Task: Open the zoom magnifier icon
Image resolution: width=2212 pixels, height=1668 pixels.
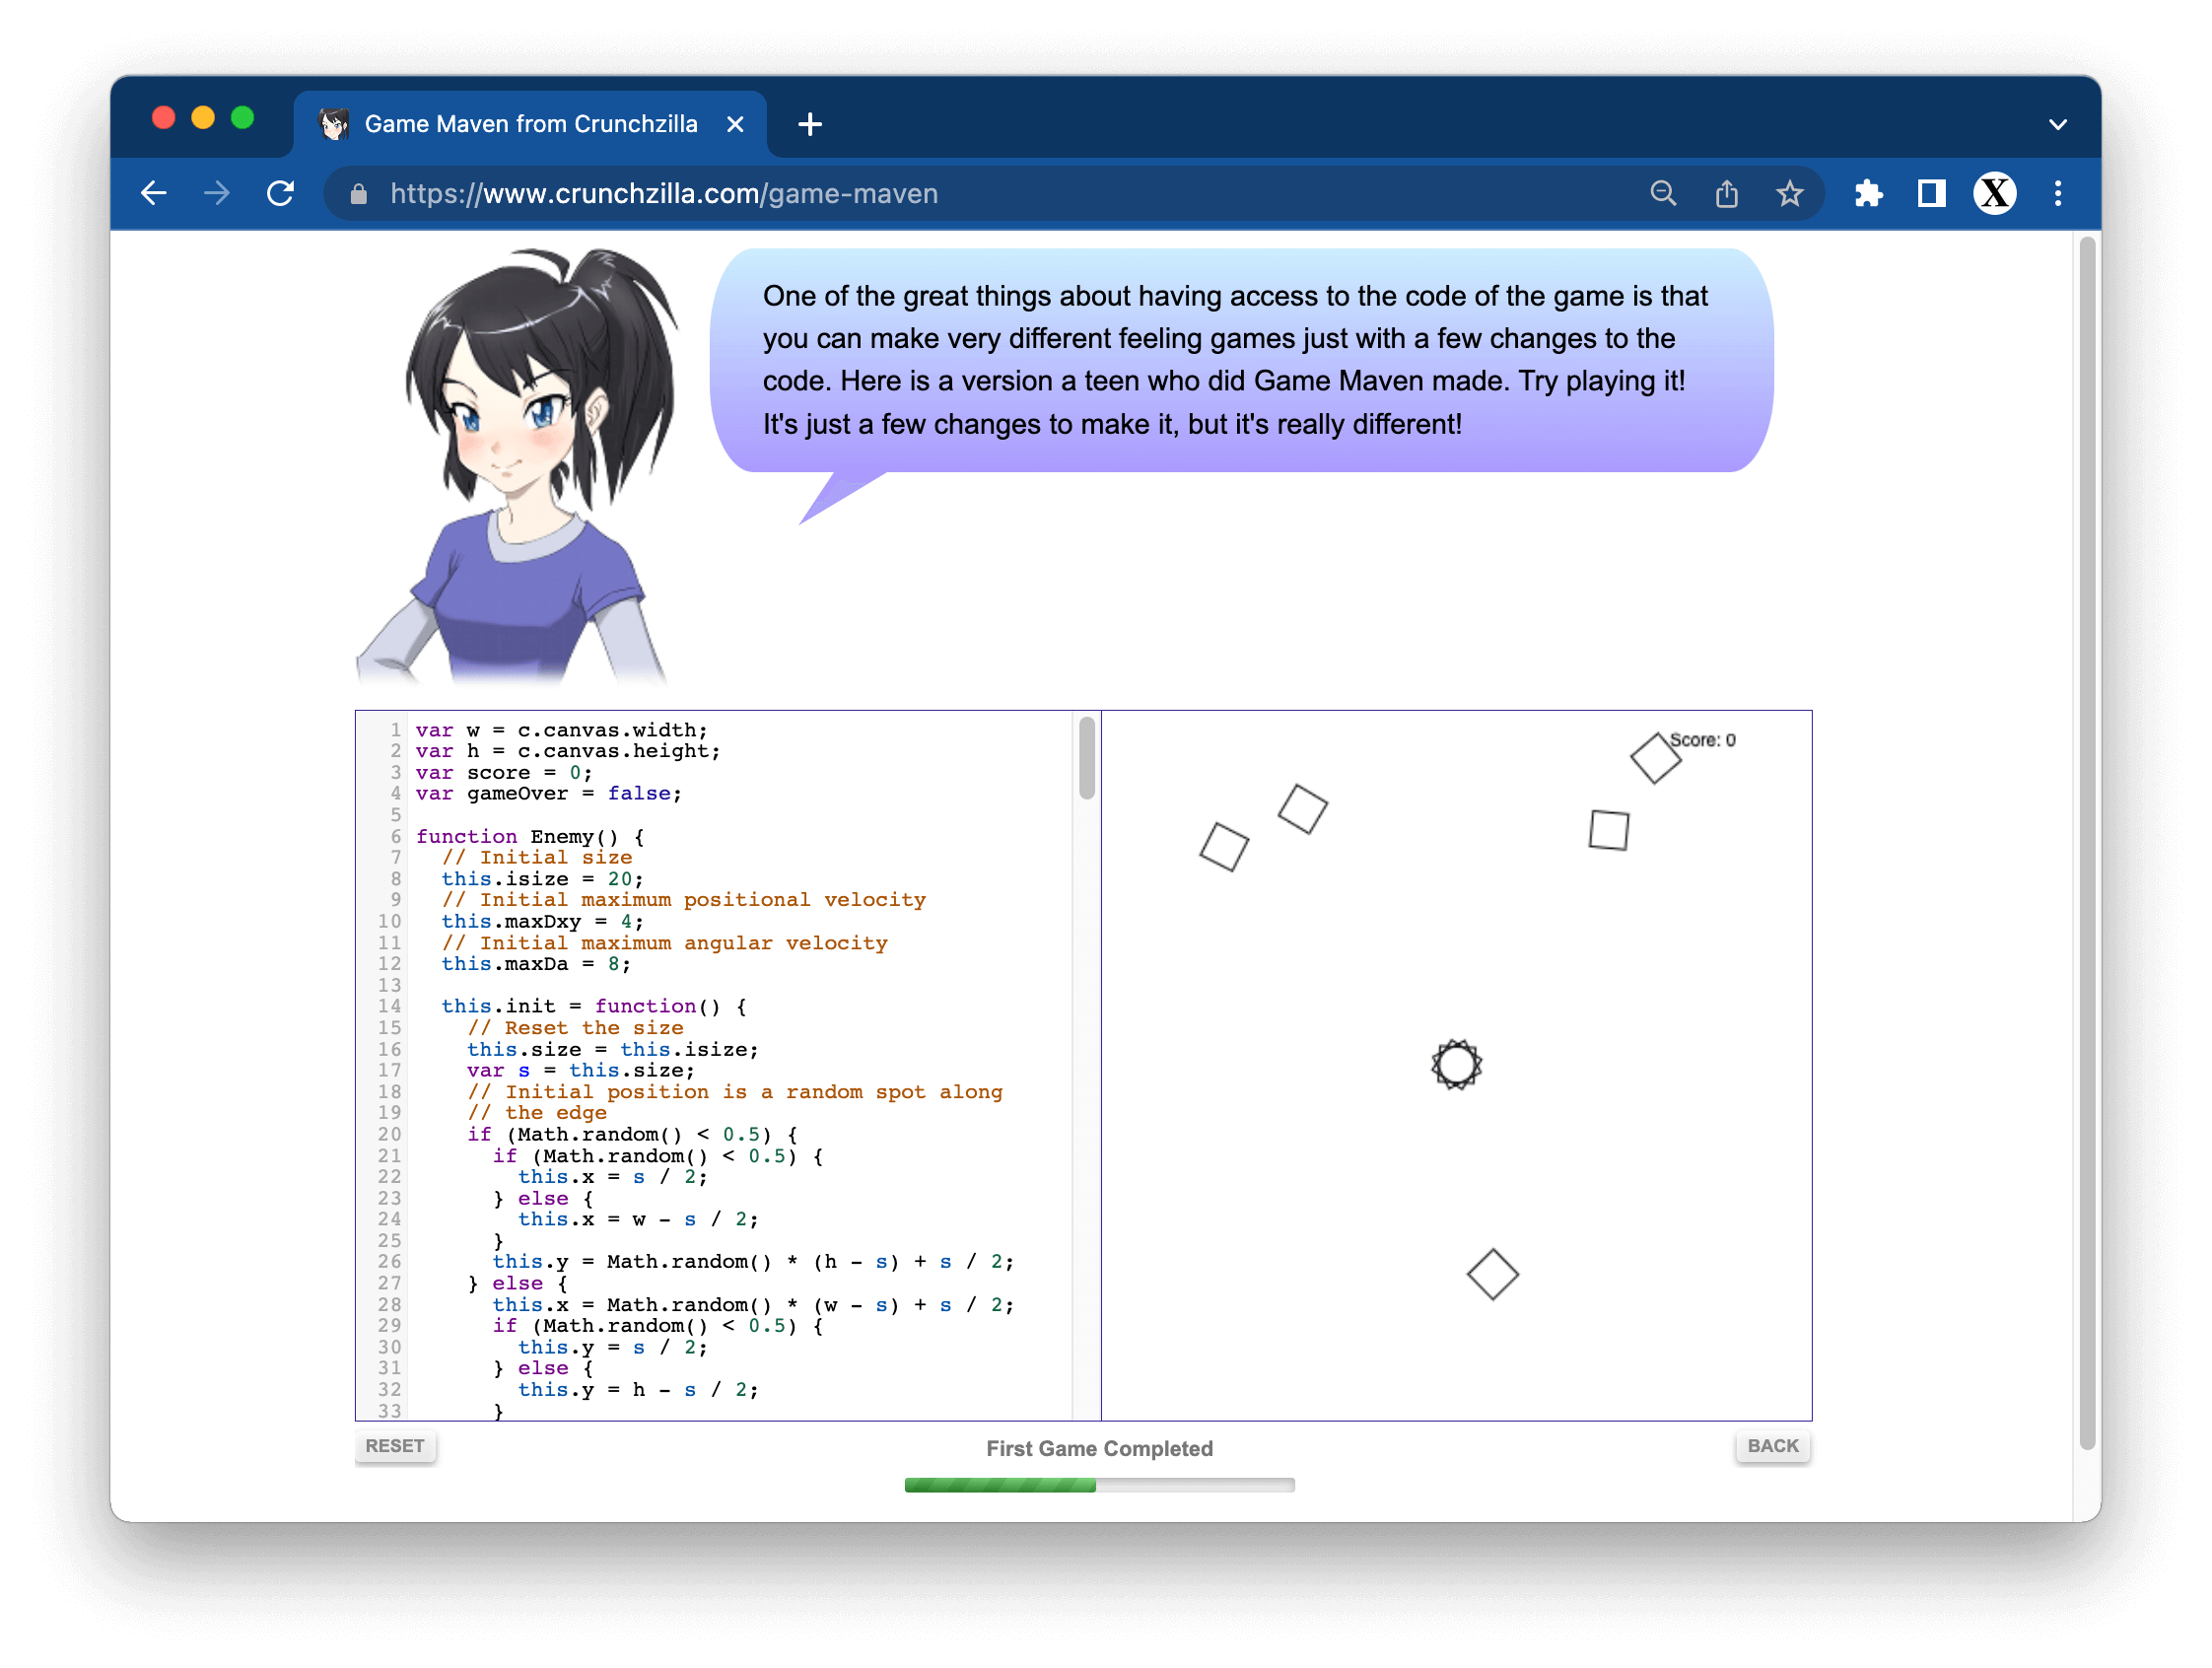Action: pyautogui.click(x=1663, y=193)
